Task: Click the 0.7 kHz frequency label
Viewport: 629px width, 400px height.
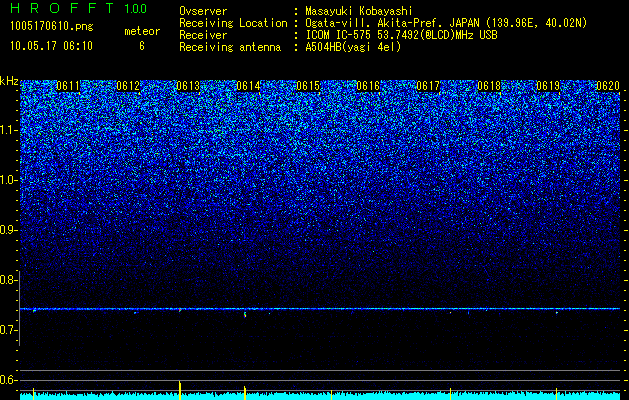Action: [x=8, y=330]
